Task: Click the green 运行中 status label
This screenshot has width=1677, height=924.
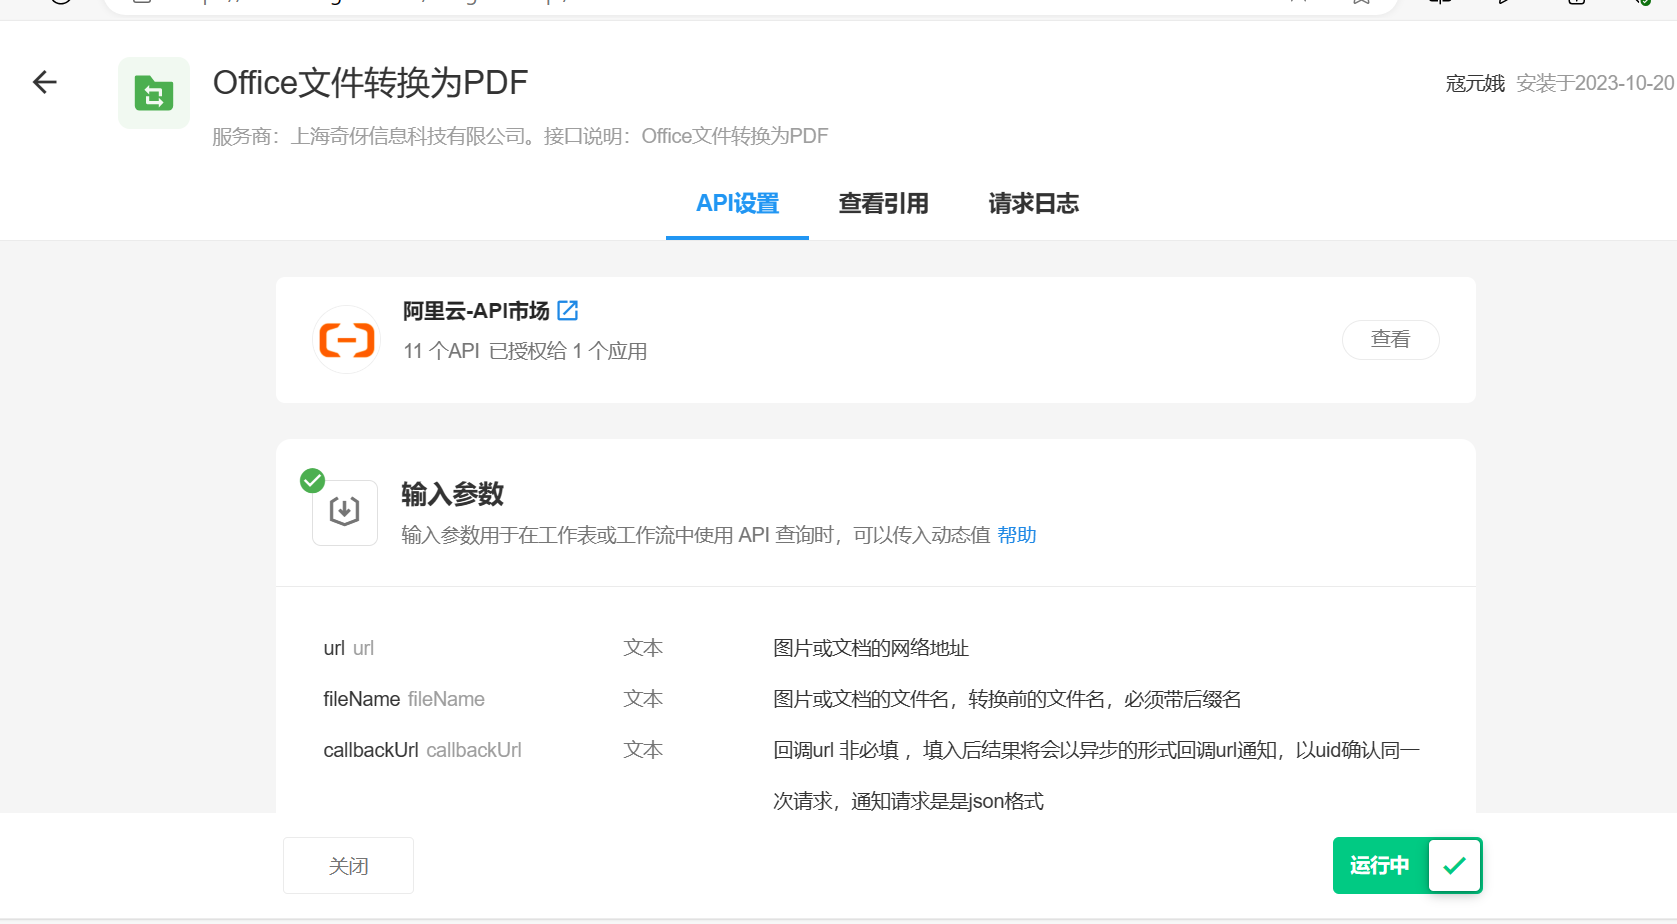Action: tap(1379, 865)
